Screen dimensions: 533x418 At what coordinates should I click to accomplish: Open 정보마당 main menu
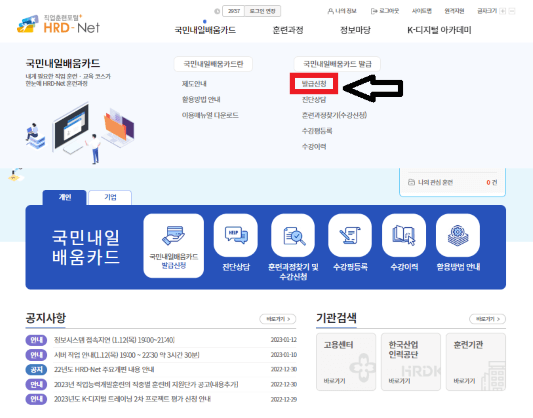pos(355,30)
